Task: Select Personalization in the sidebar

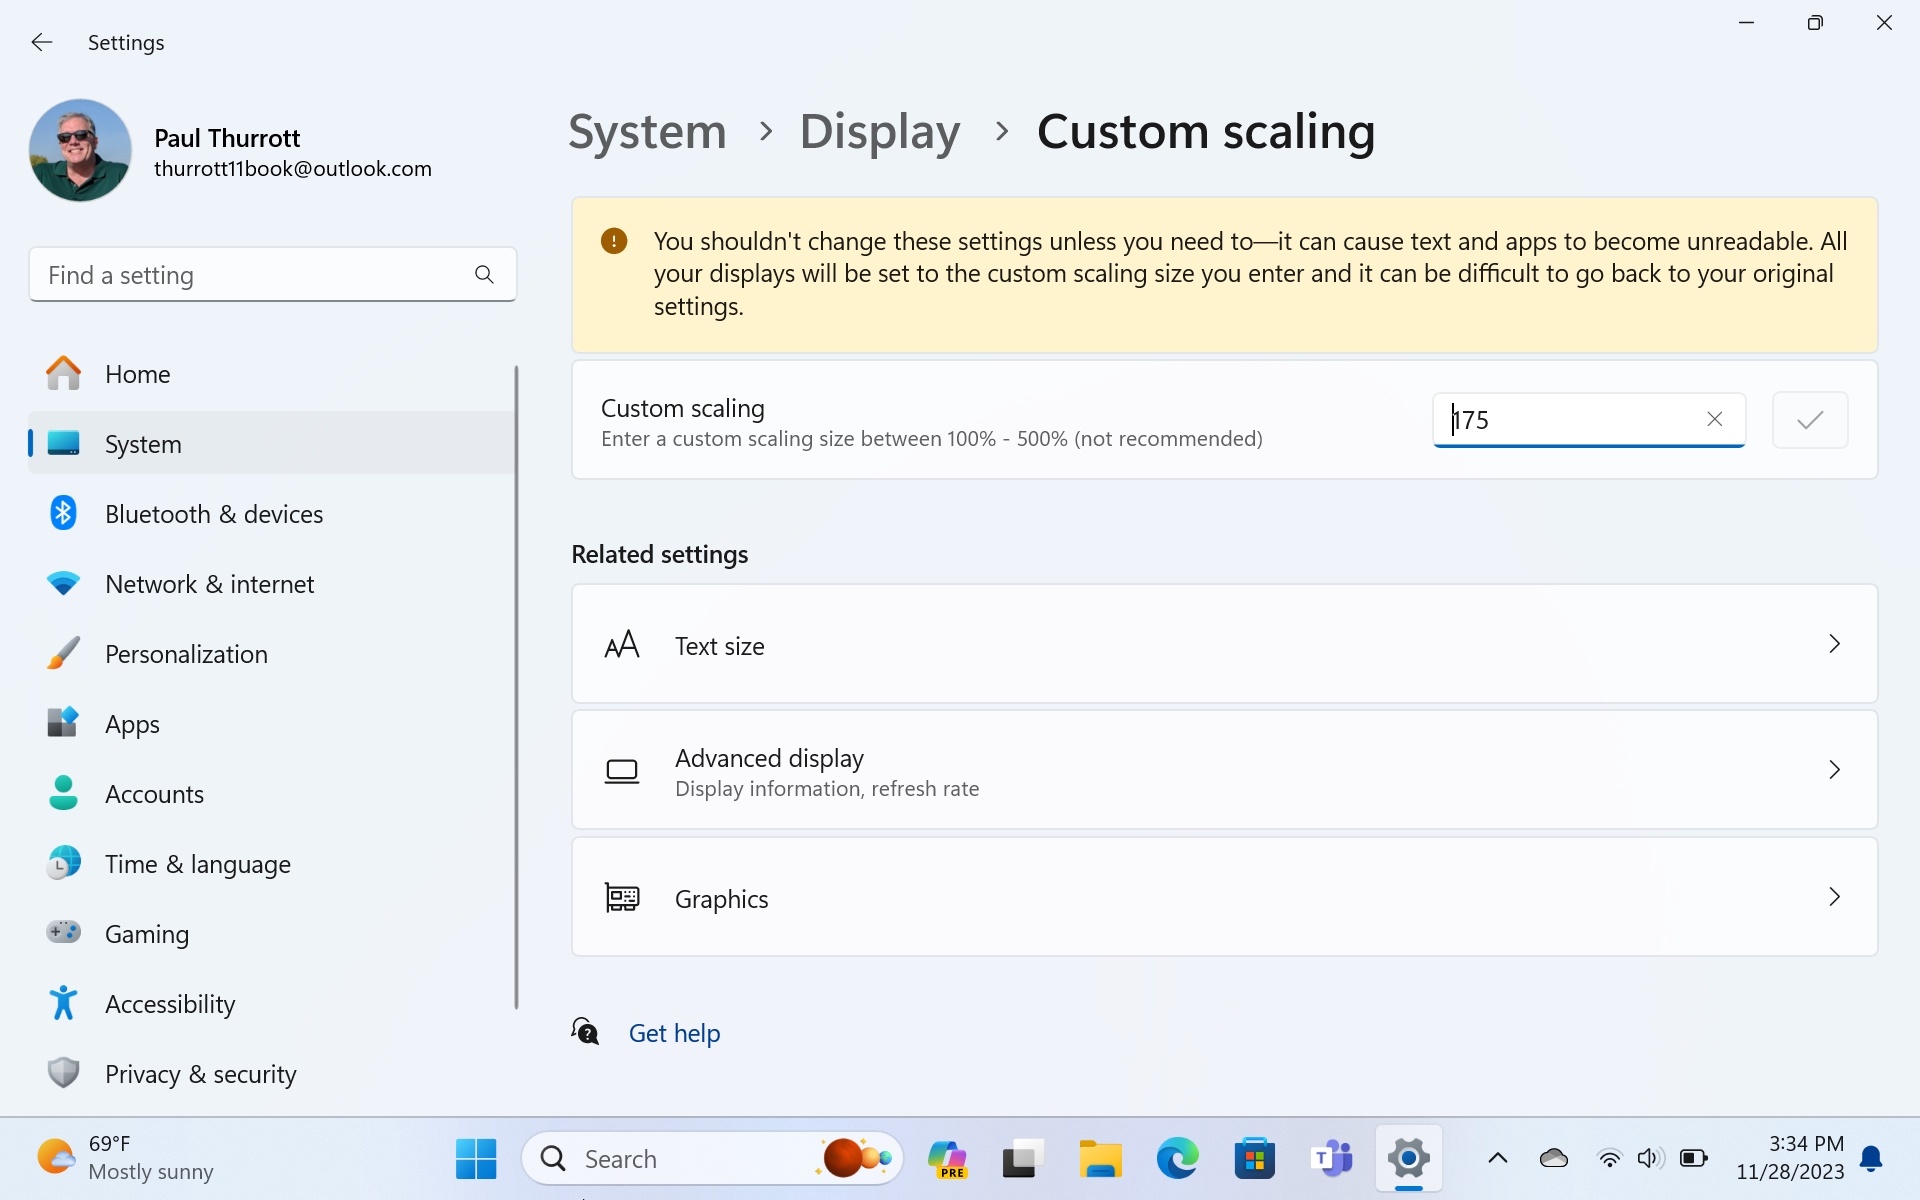Action: [186, 654]
